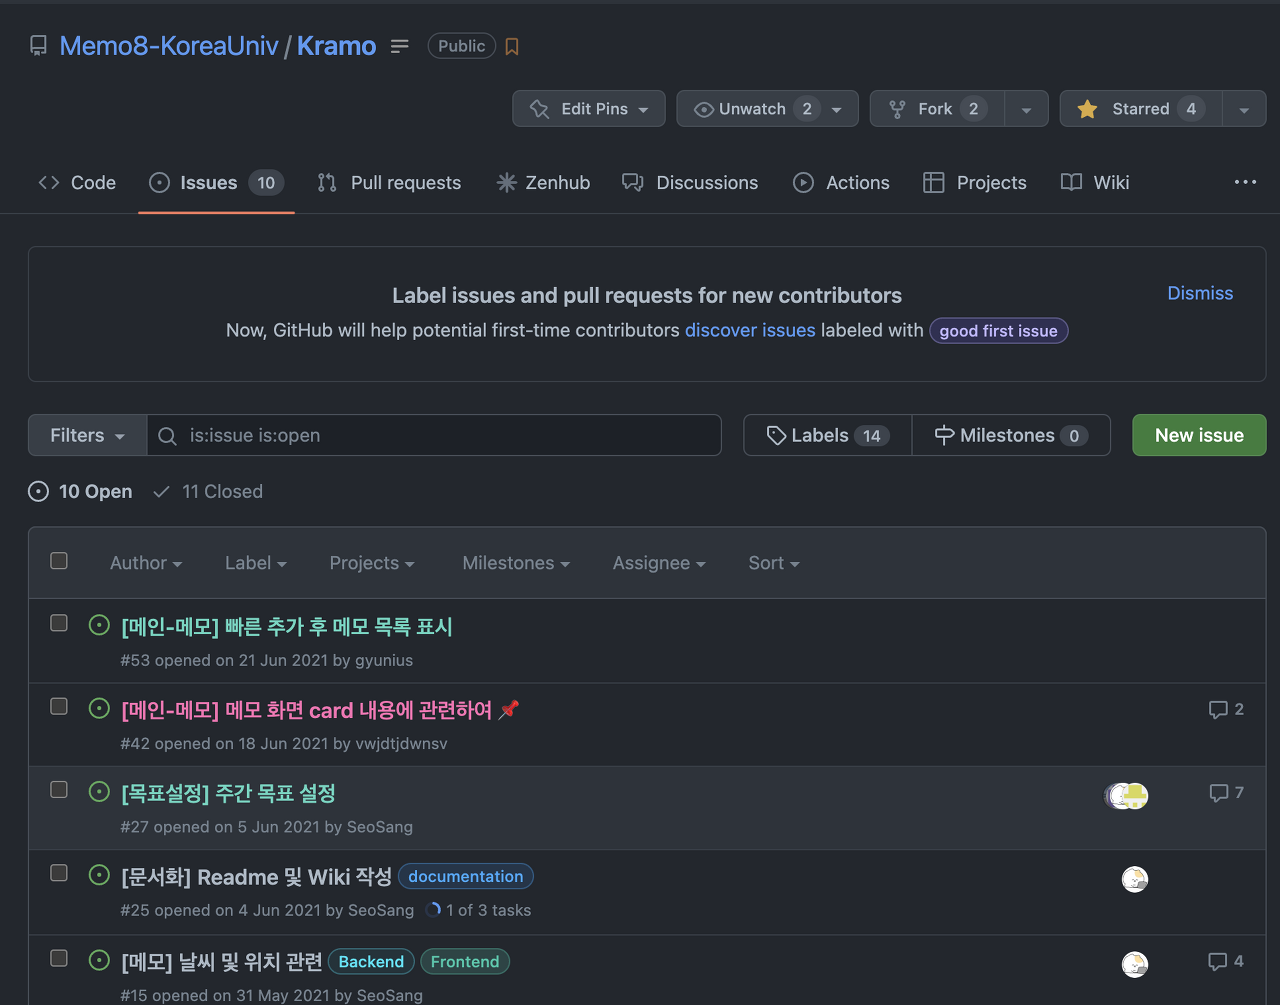Click the documentation label on issue #25
This screenshot has width=1280, height=1005.
466,876
